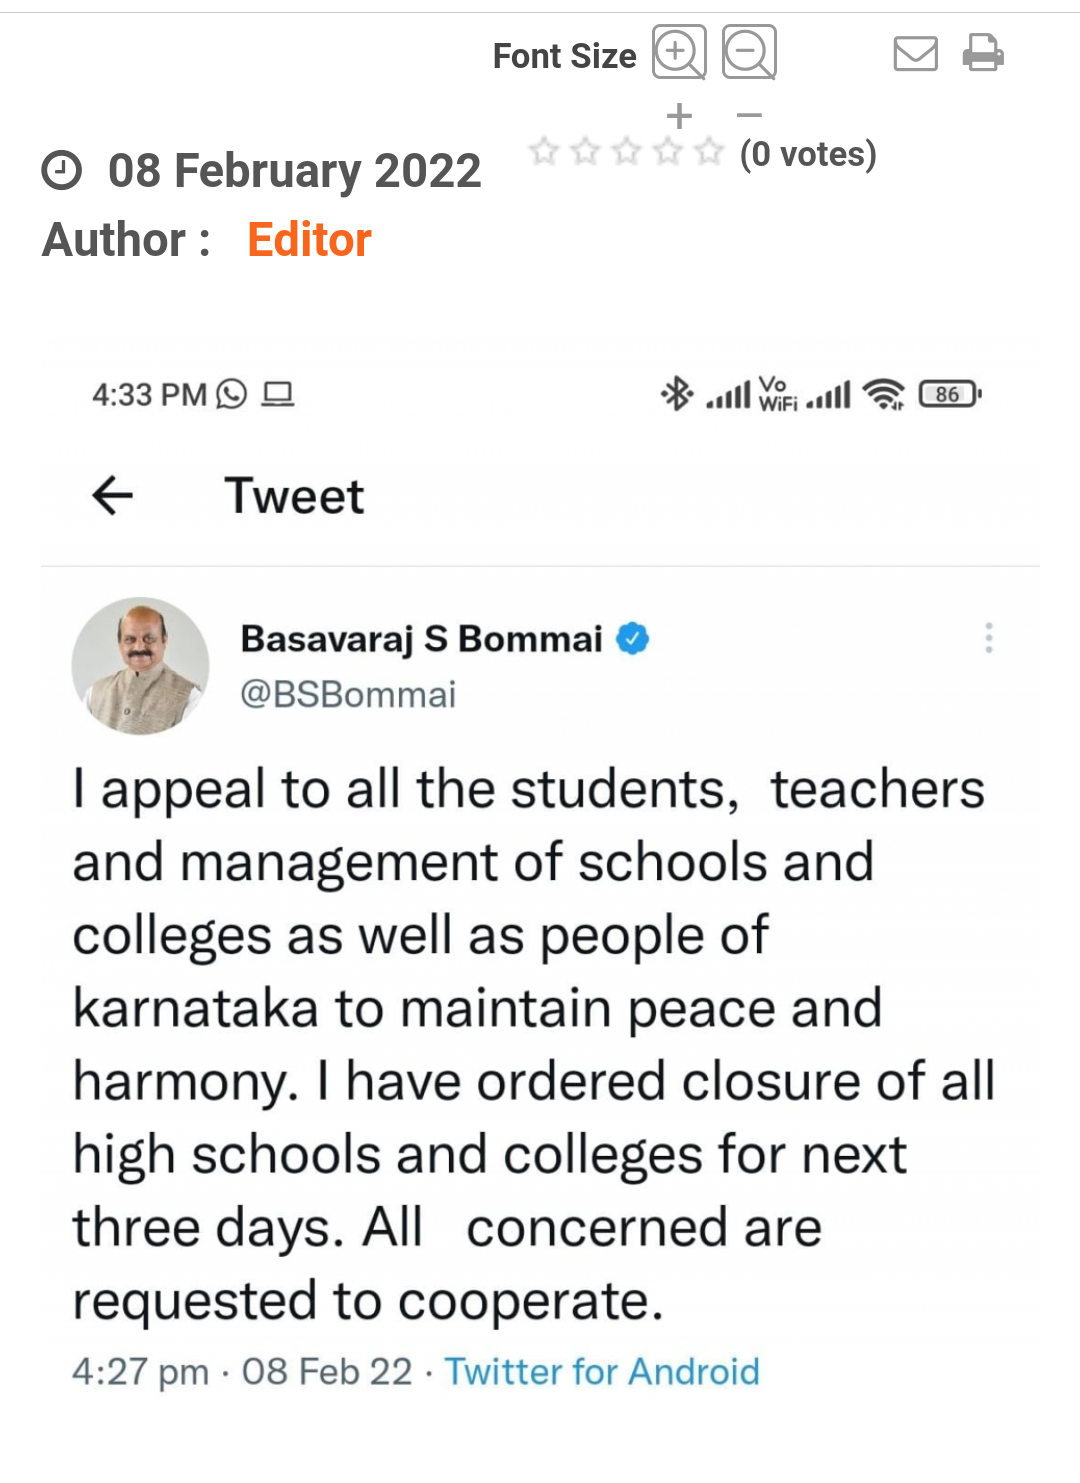Rate the article one star
This screenshot has height=1483, width=1080.
[x=544, y=152]
